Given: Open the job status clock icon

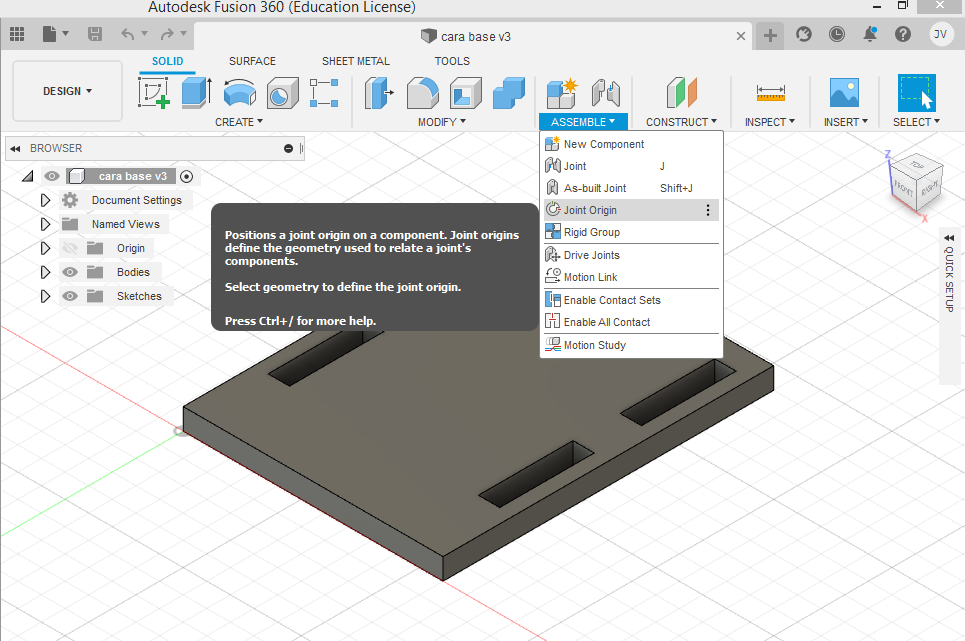Looking at the screenshot, I should tap(837, 34).
